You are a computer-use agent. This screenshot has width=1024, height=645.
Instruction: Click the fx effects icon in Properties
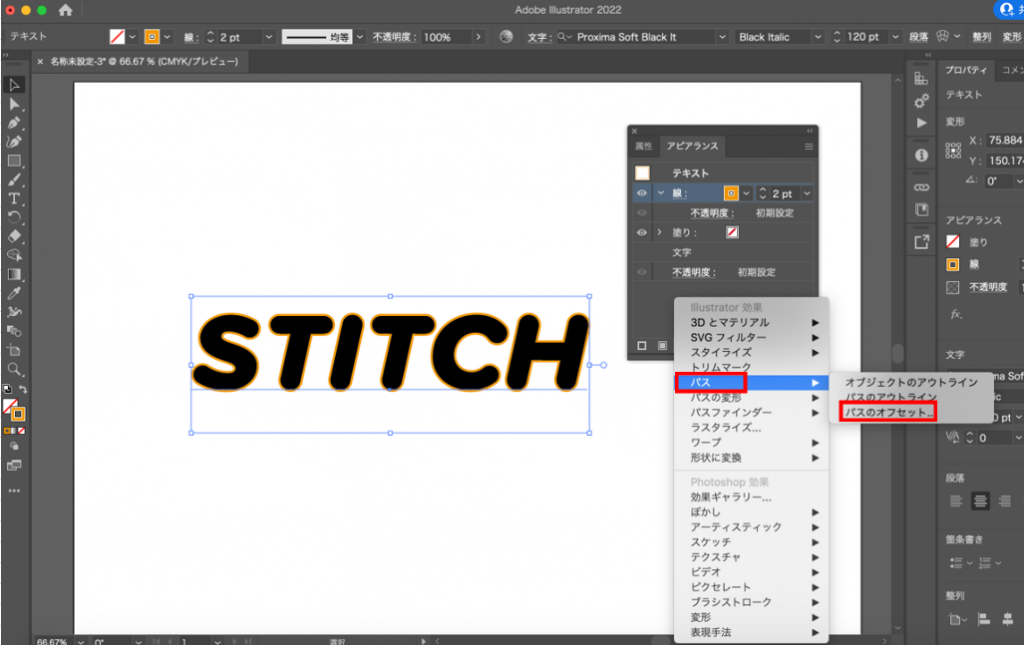956,315
